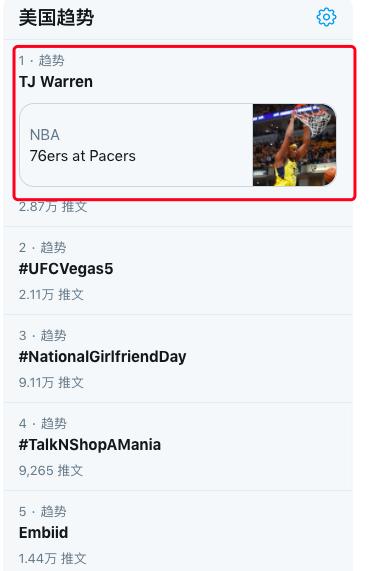Open the TJ Warren trending topic
Viewport: 380px width, 571px height.
[x=56, y=82]
